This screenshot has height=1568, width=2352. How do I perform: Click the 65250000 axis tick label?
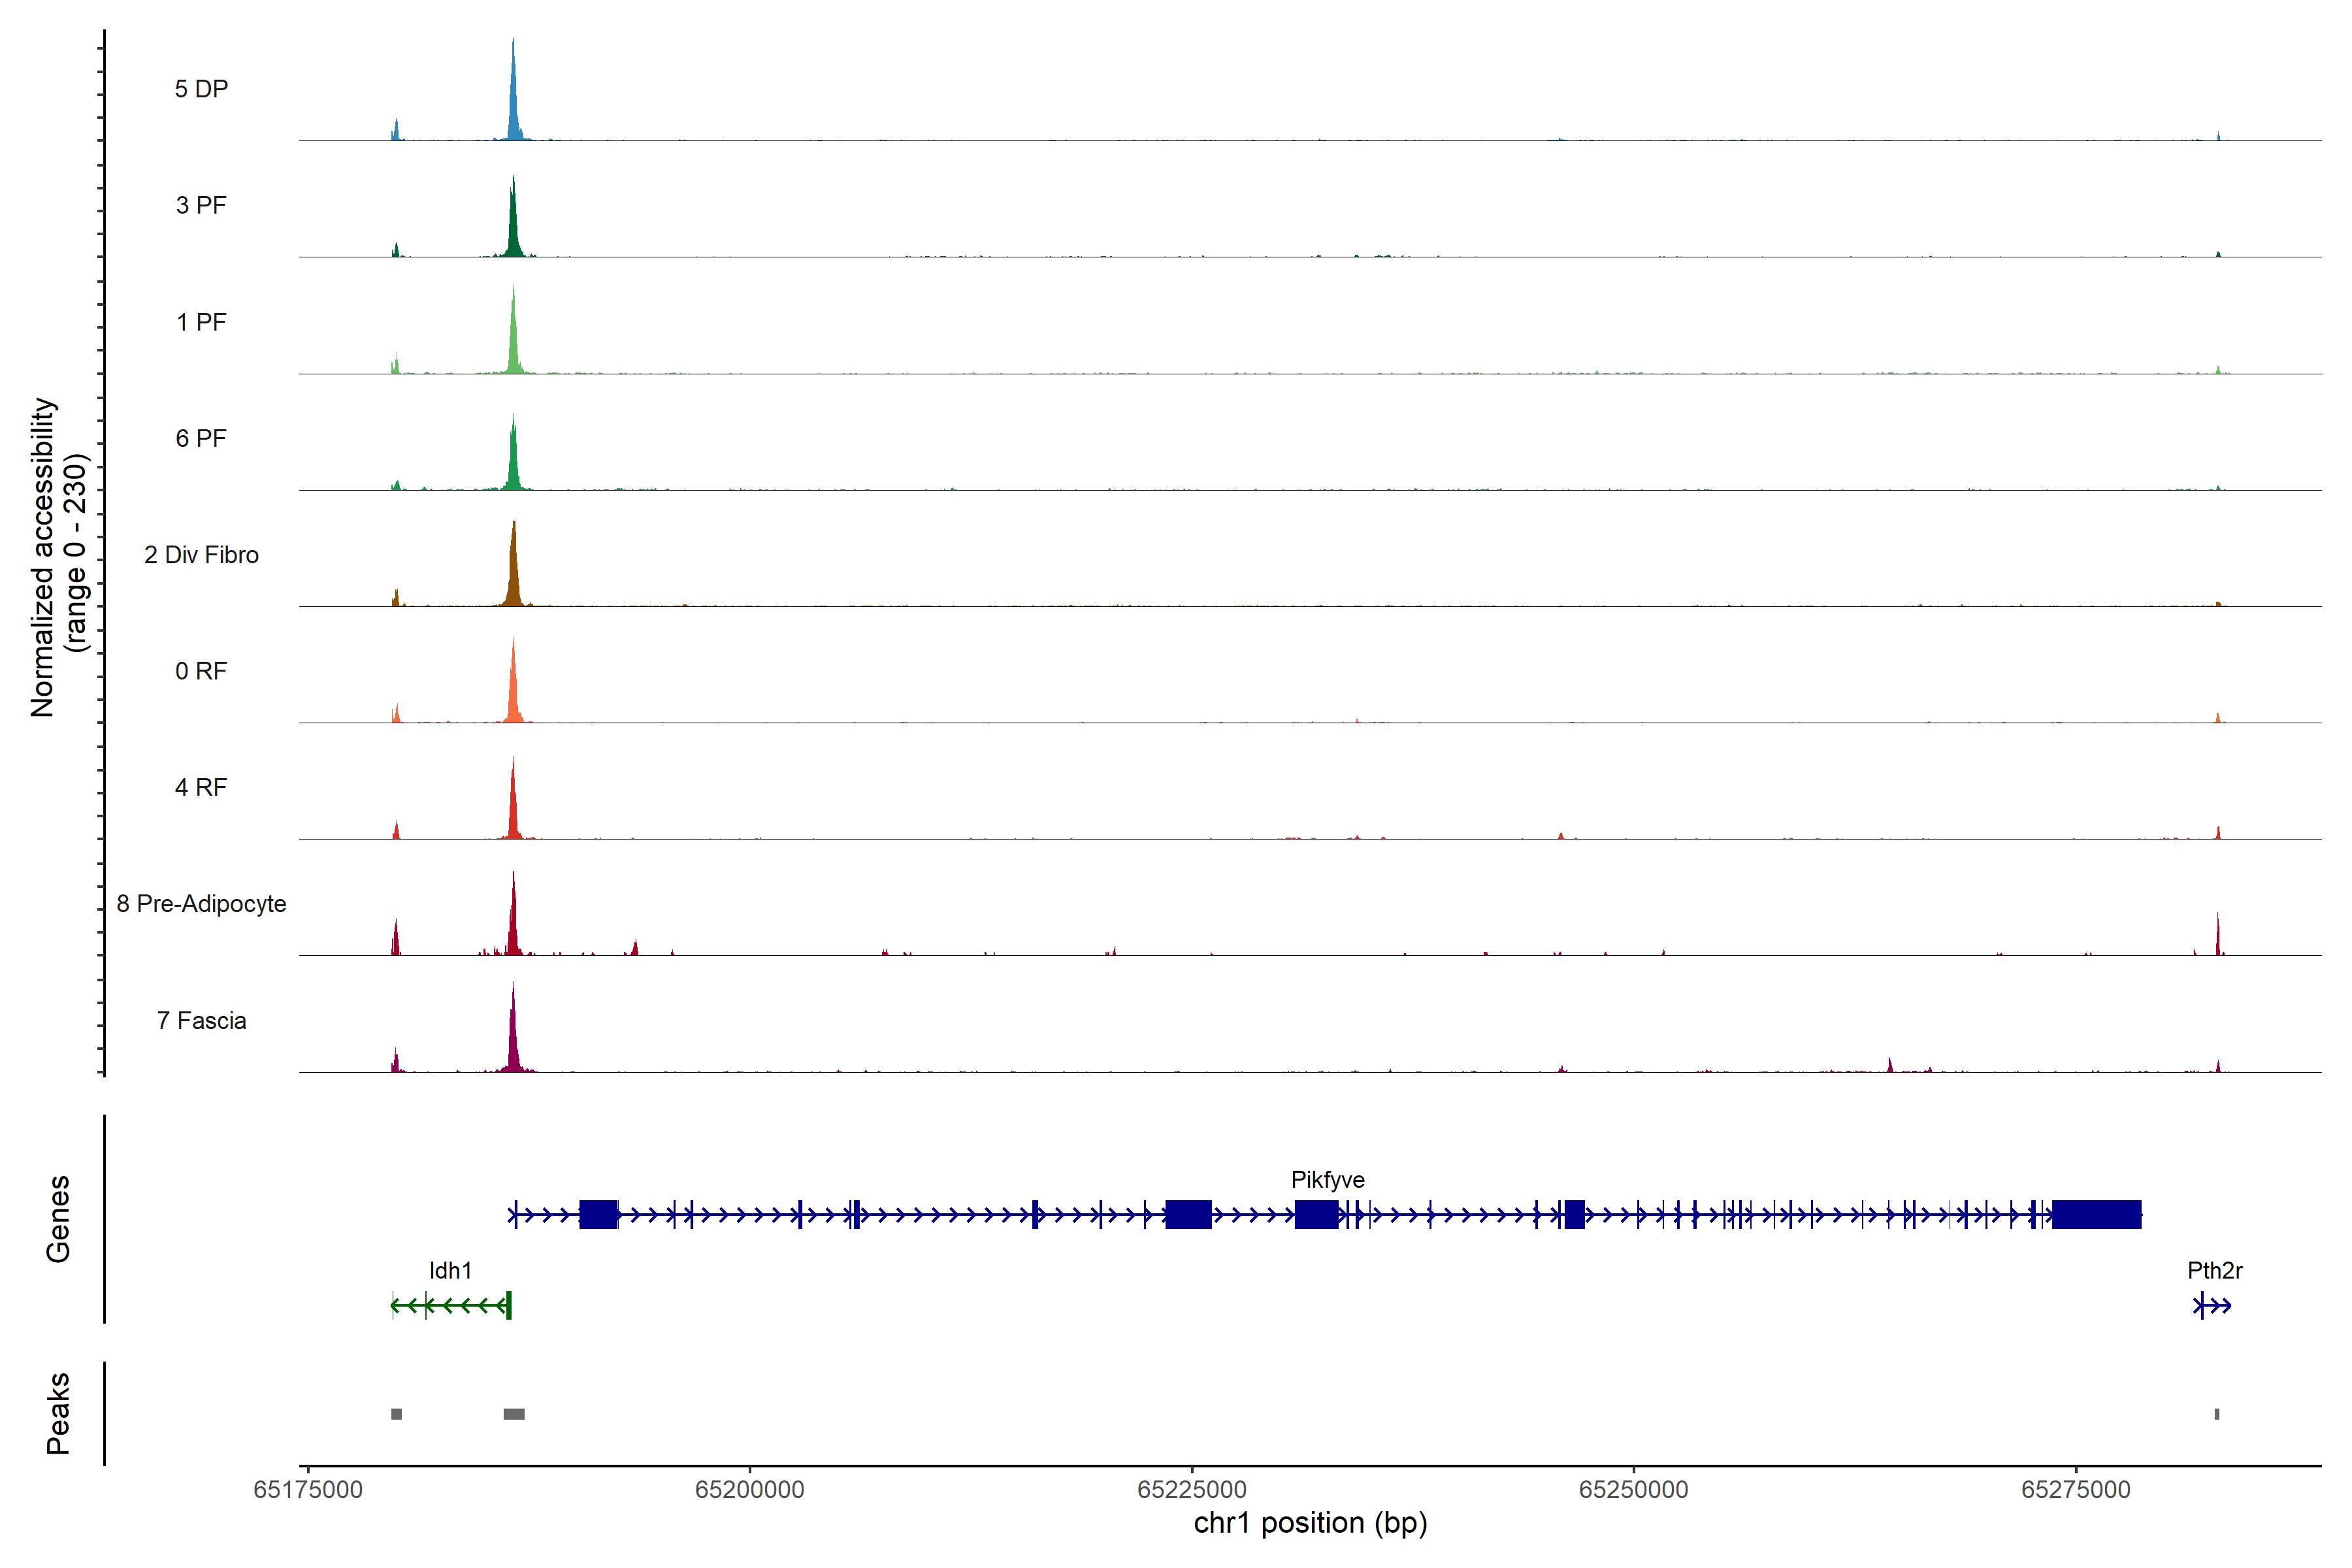[x=1633, y=1490]
